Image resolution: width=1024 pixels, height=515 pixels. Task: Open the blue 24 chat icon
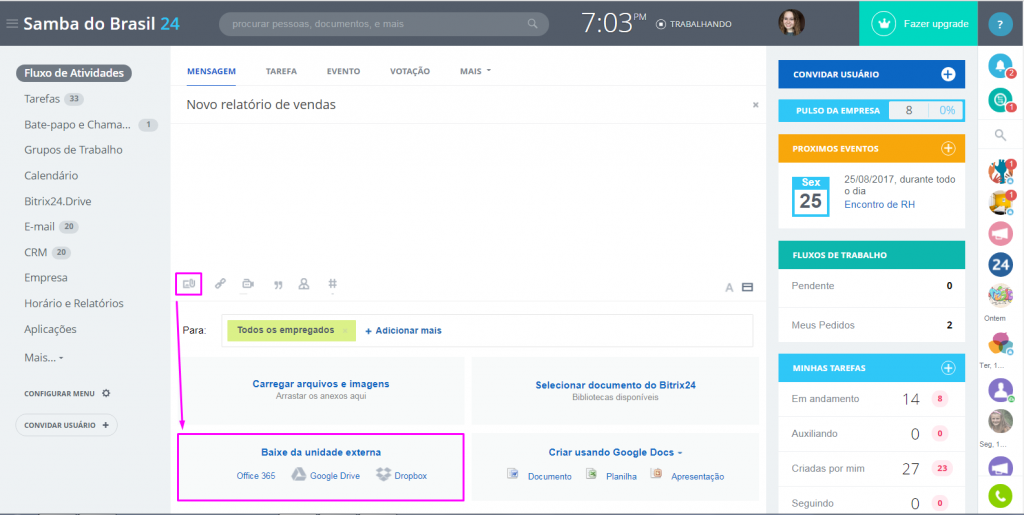[1000, 264]
